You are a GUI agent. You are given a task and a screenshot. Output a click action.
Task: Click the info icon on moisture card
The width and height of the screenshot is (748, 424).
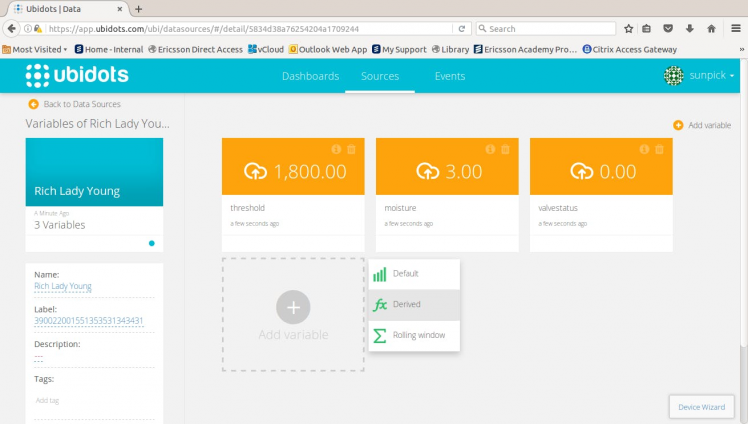click(490, 149)
